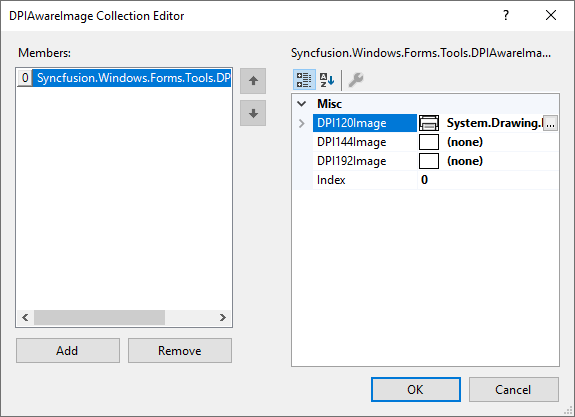Click the members list horizontal scrollbar thumb
The image size is (575, 417).
click(x=99, y=318)
